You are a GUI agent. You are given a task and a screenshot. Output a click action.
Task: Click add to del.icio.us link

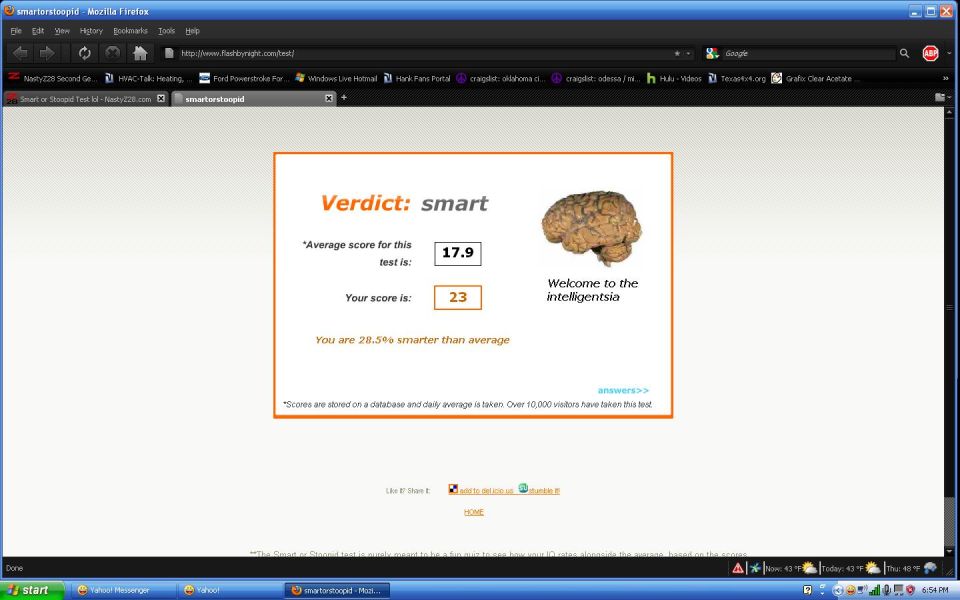coord(481,490)
